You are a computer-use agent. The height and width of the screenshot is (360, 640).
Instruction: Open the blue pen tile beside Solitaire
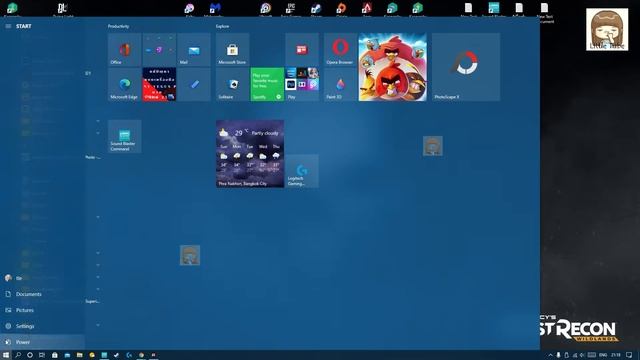tap(194, 84)
